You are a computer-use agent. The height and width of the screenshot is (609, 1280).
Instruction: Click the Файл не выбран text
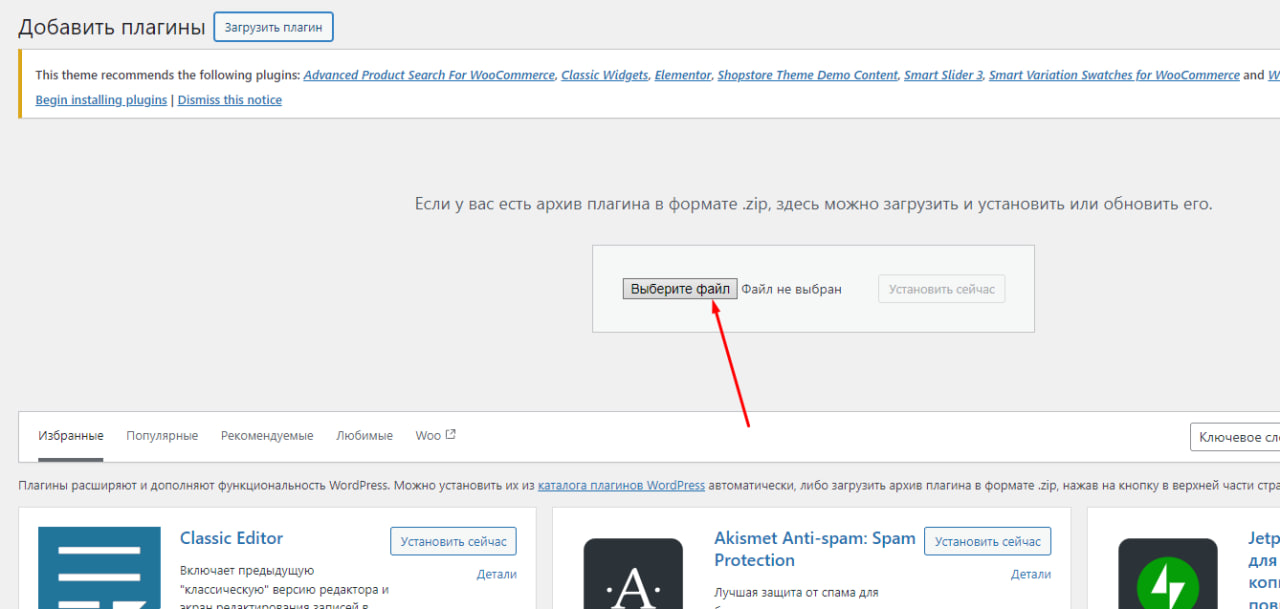pos(791,289)
